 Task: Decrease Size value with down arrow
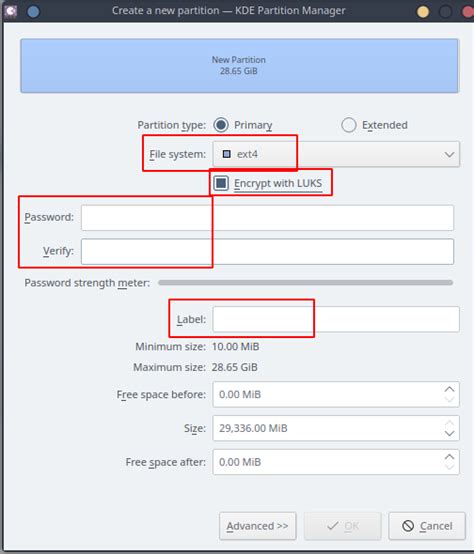coord(449,434)
